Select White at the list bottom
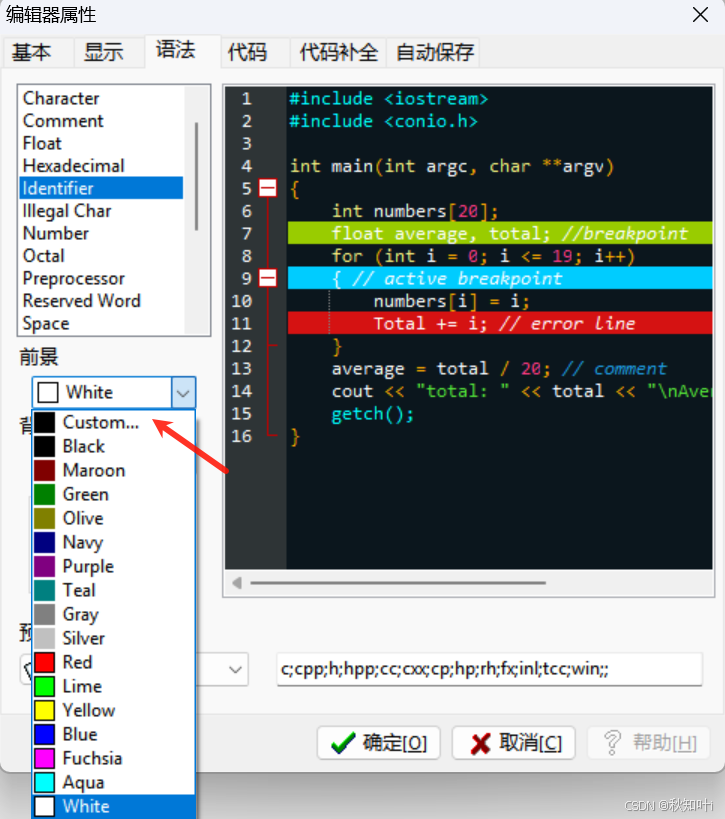 pos(114,806)
